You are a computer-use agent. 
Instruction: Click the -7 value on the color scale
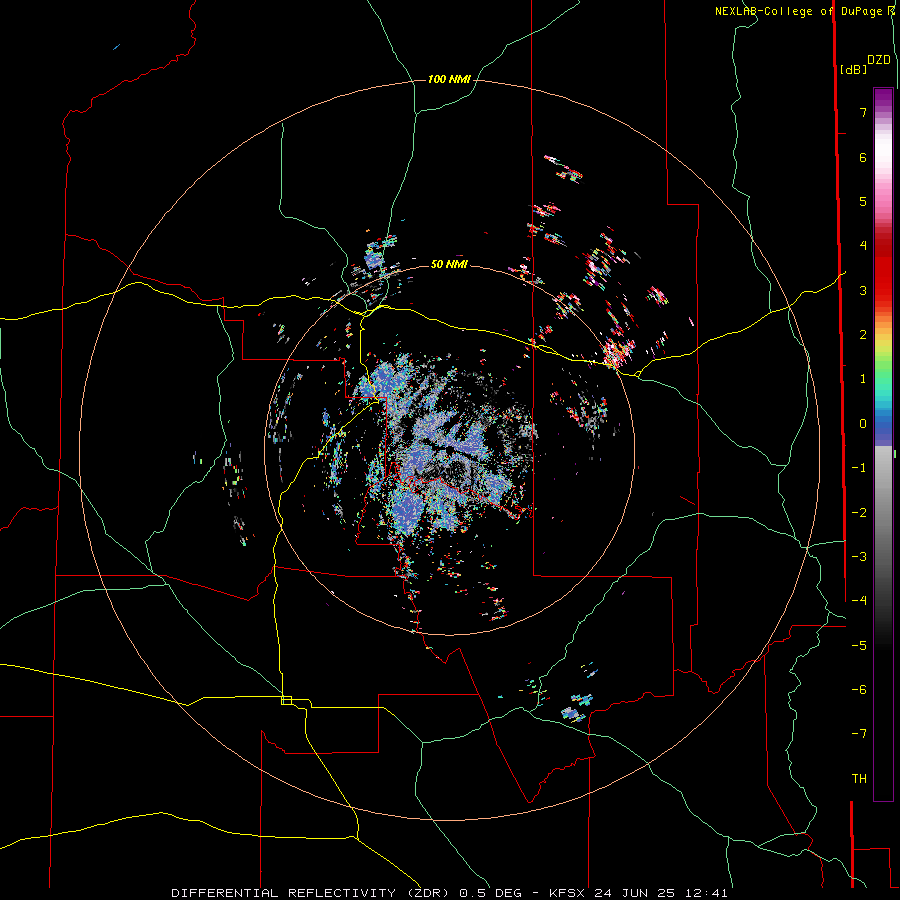(x=859, y=734)
